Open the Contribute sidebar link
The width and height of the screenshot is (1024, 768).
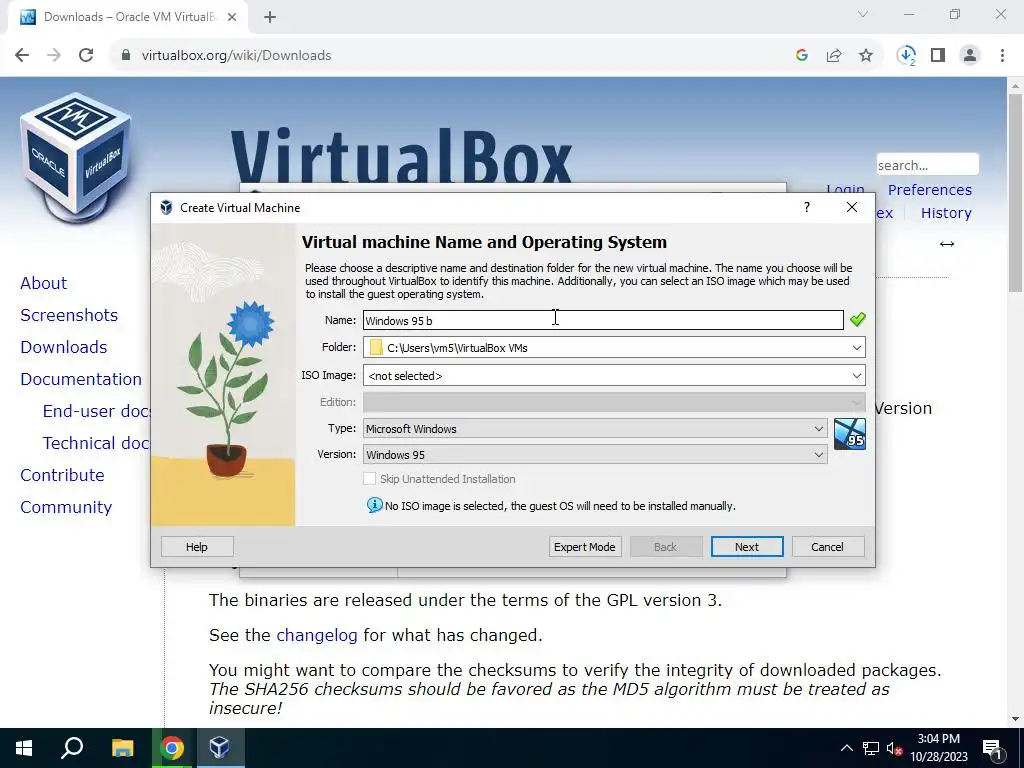pos(63,475)
